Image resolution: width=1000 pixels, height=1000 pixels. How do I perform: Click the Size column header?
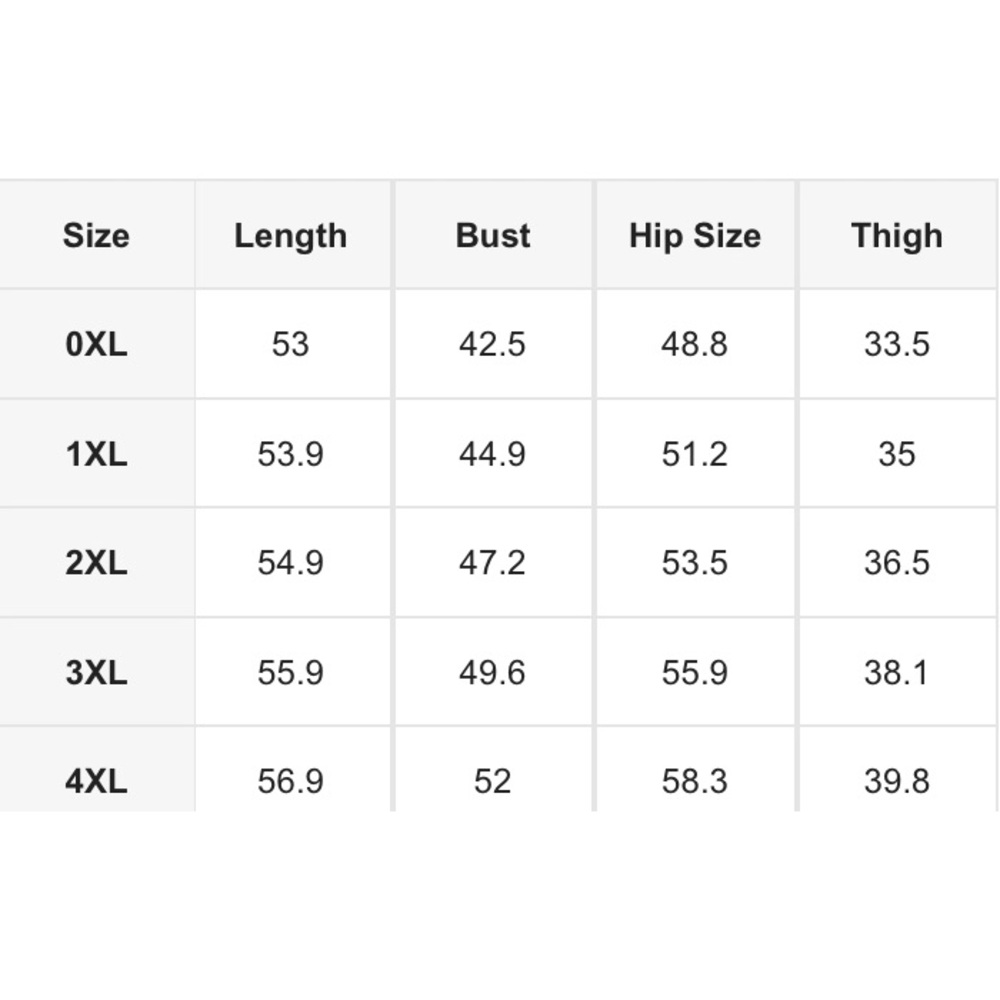[96, 235]
